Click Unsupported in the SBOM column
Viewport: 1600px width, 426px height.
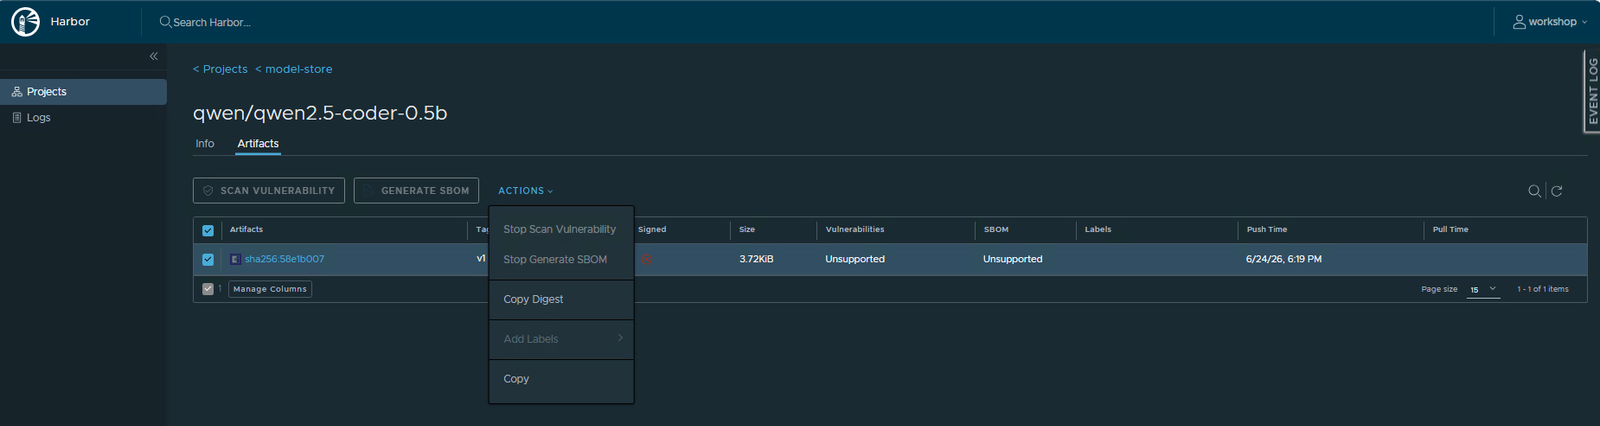(1013, 259)
